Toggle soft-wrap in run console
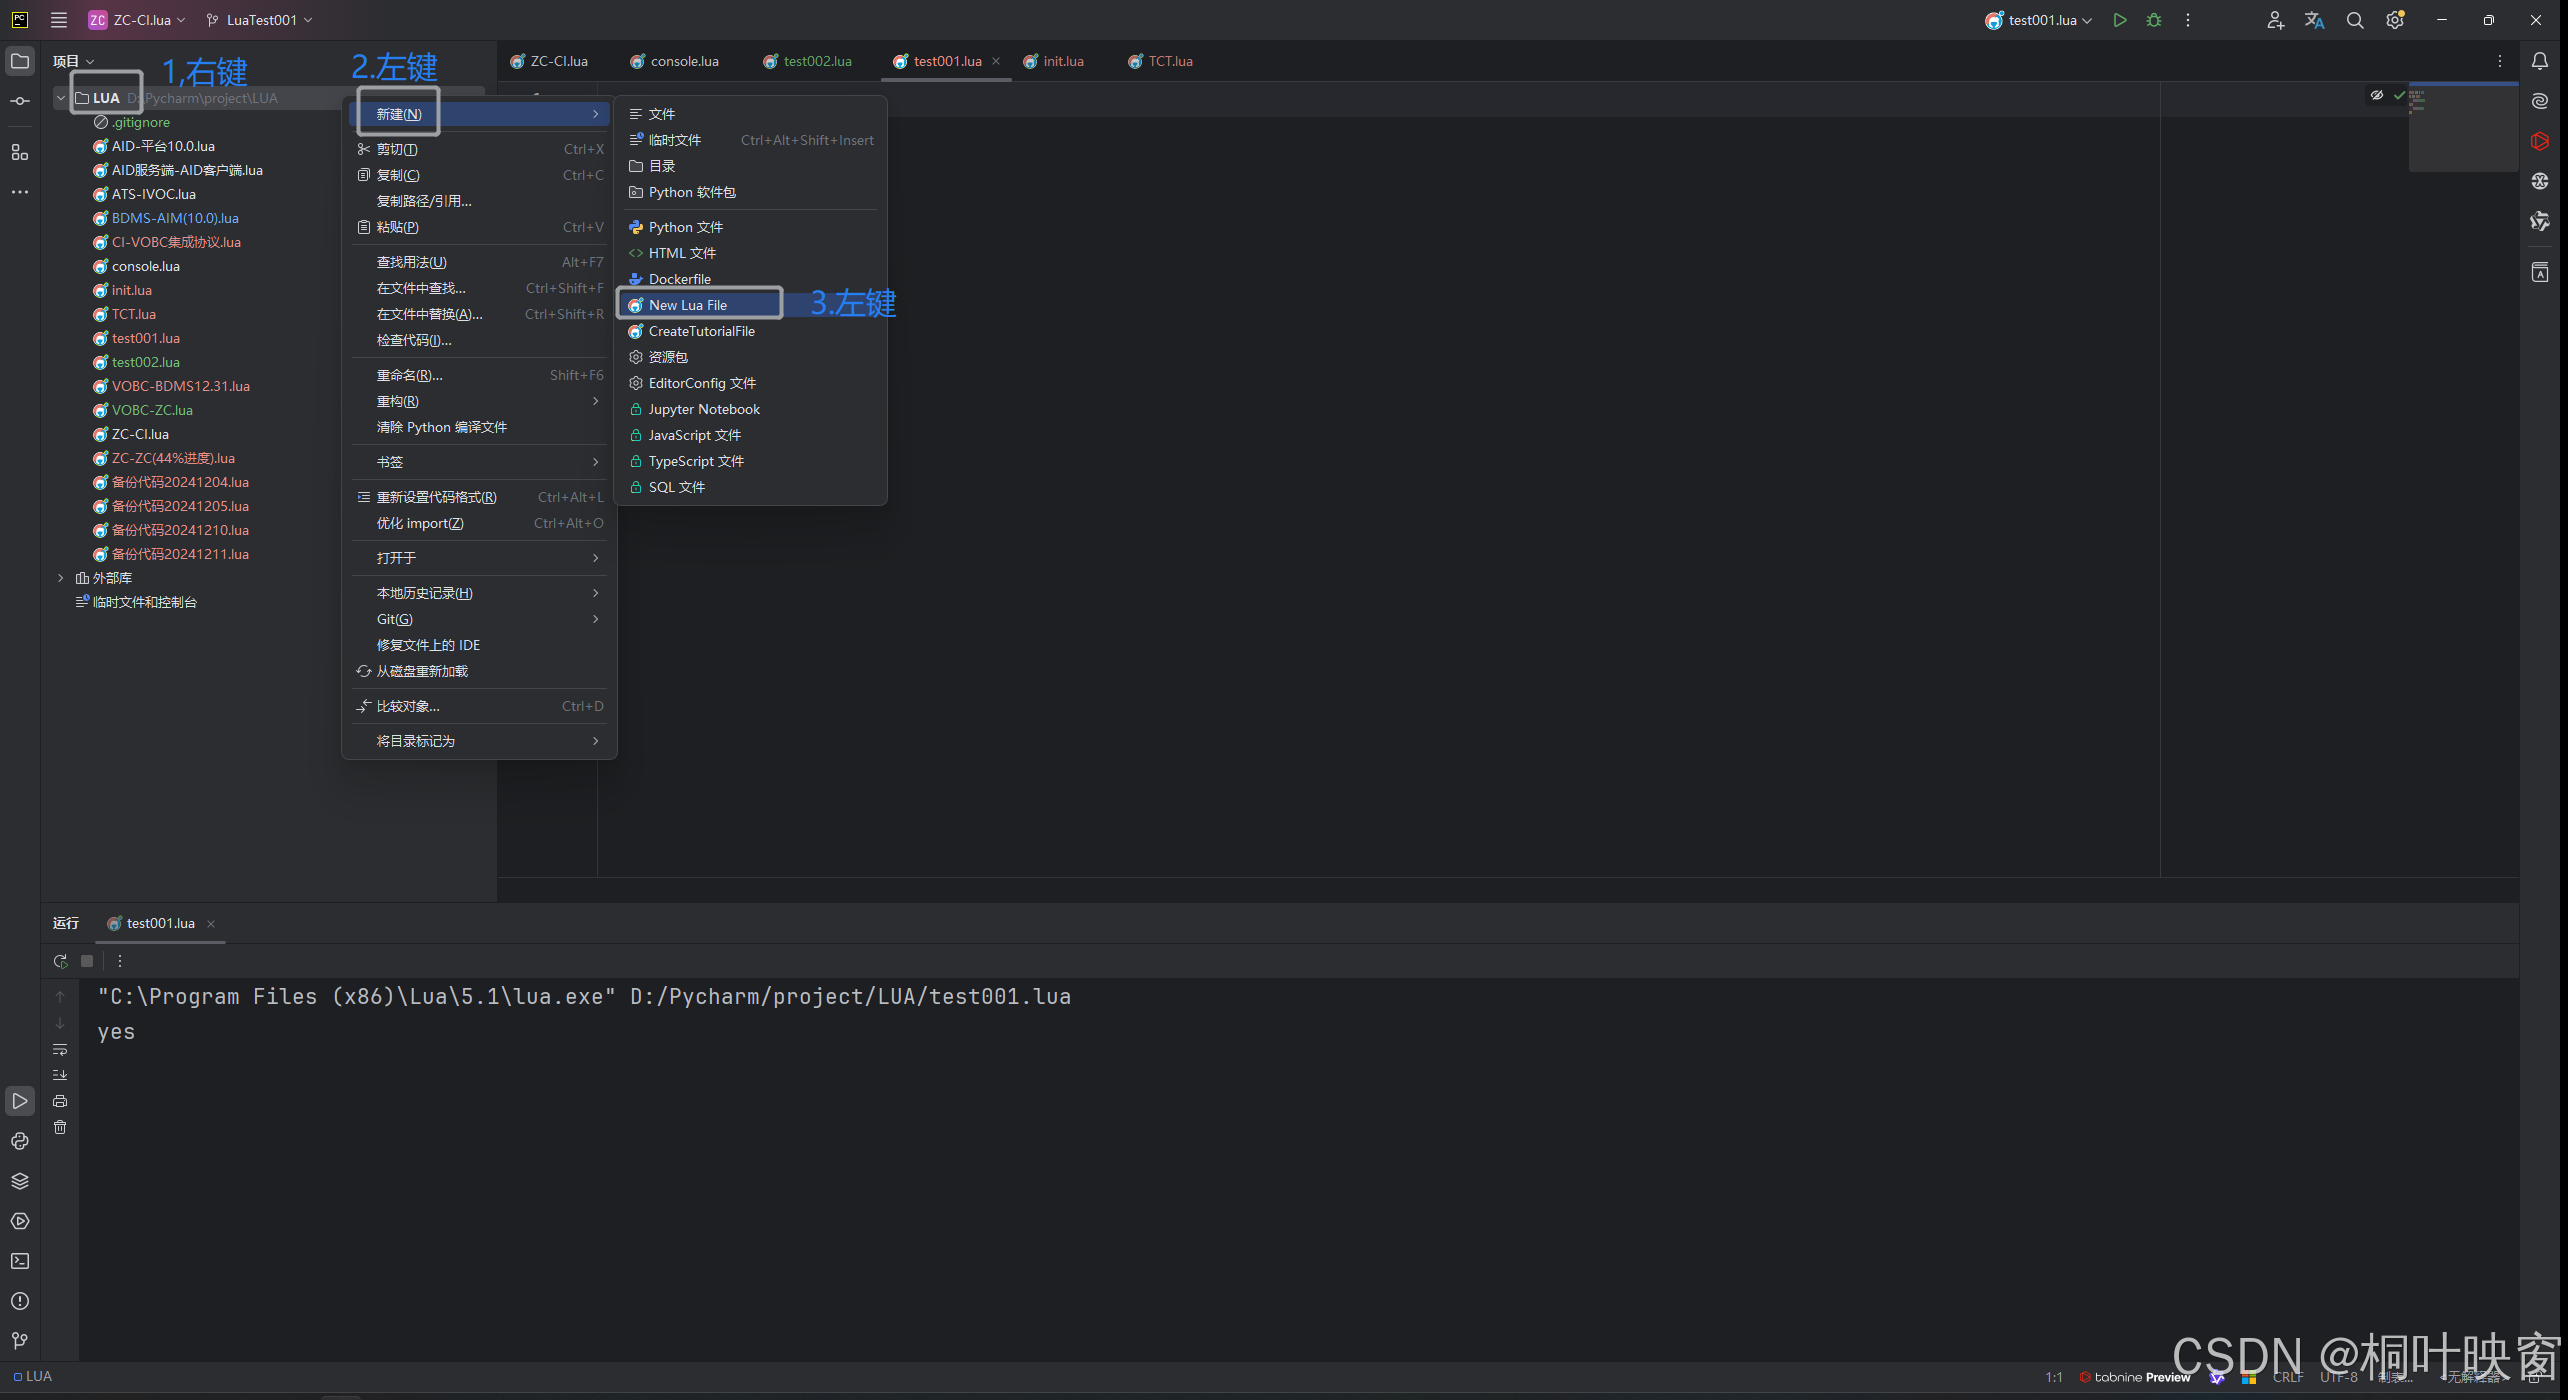The height and width of the screenshot is (1400, 2568). (60, 1049)
